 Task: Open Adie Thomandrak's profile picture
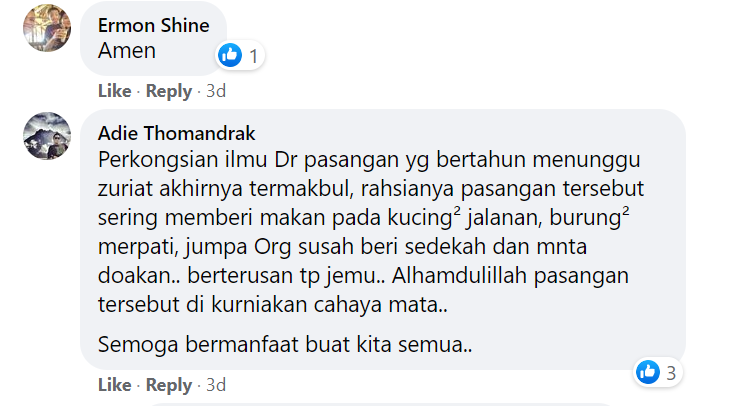coord(46,137)
